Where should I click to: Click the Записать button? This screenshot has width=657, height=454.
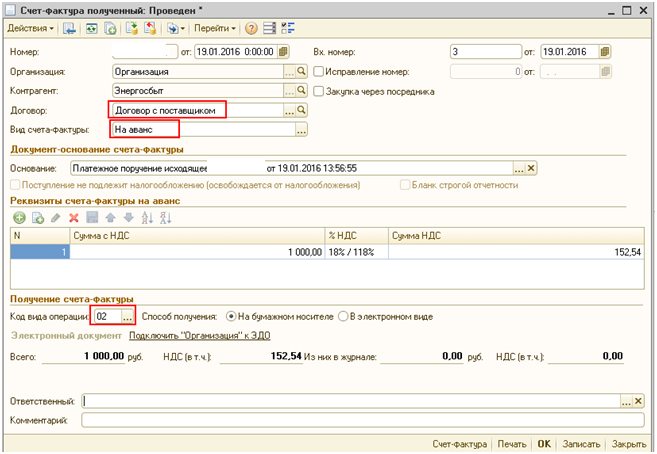pos(581,444)
